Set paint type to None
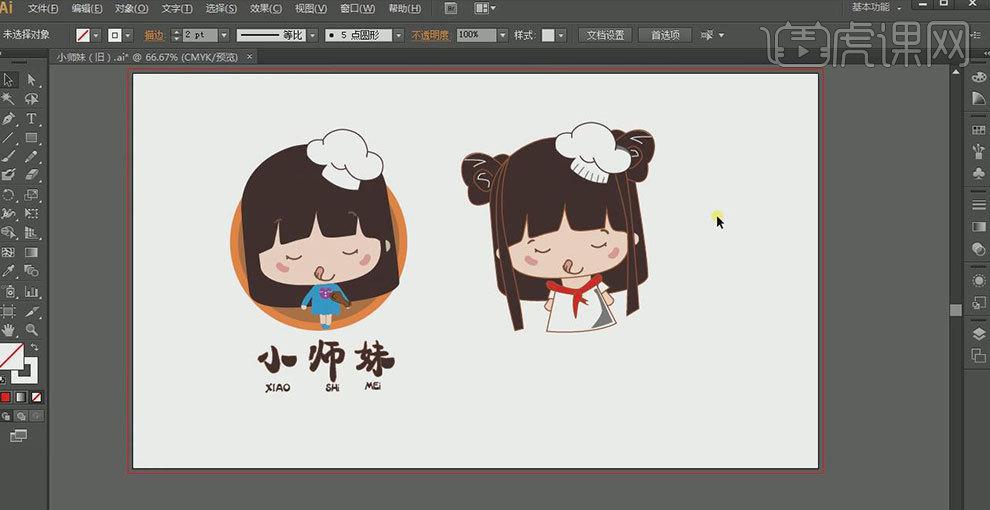 point(37,397)
